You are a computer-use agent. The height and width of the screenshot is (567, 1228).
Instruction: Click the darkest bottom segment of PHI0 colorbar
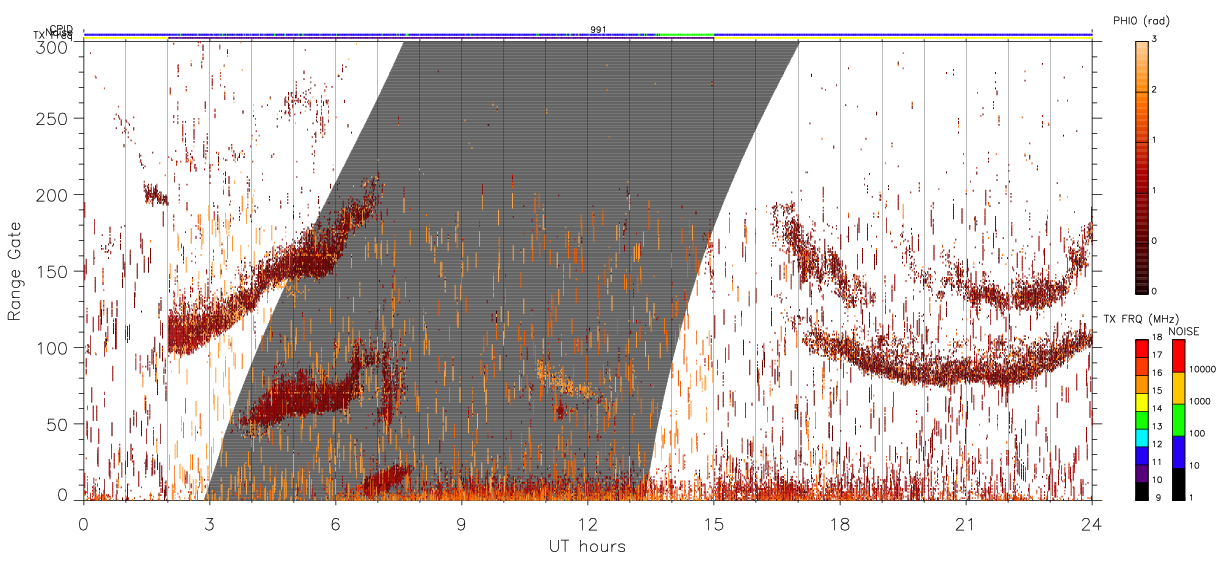tap(1141, 267)
